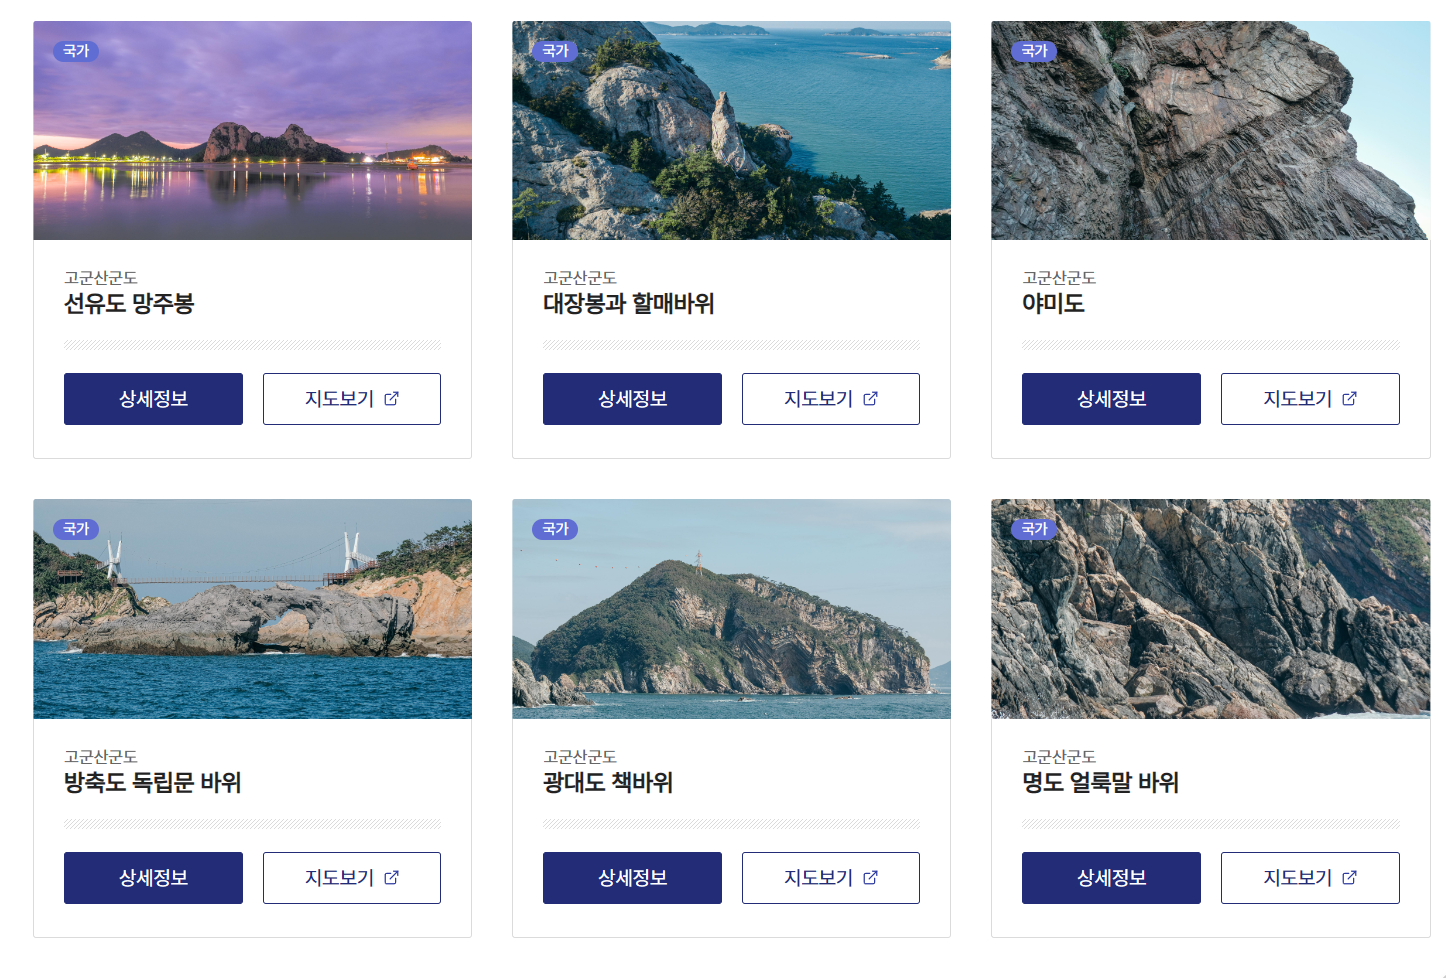Open 상세정보 for 명도 얼룩말 바위
Screen dimensions: 1446x978
click(x=1111, y=878)
